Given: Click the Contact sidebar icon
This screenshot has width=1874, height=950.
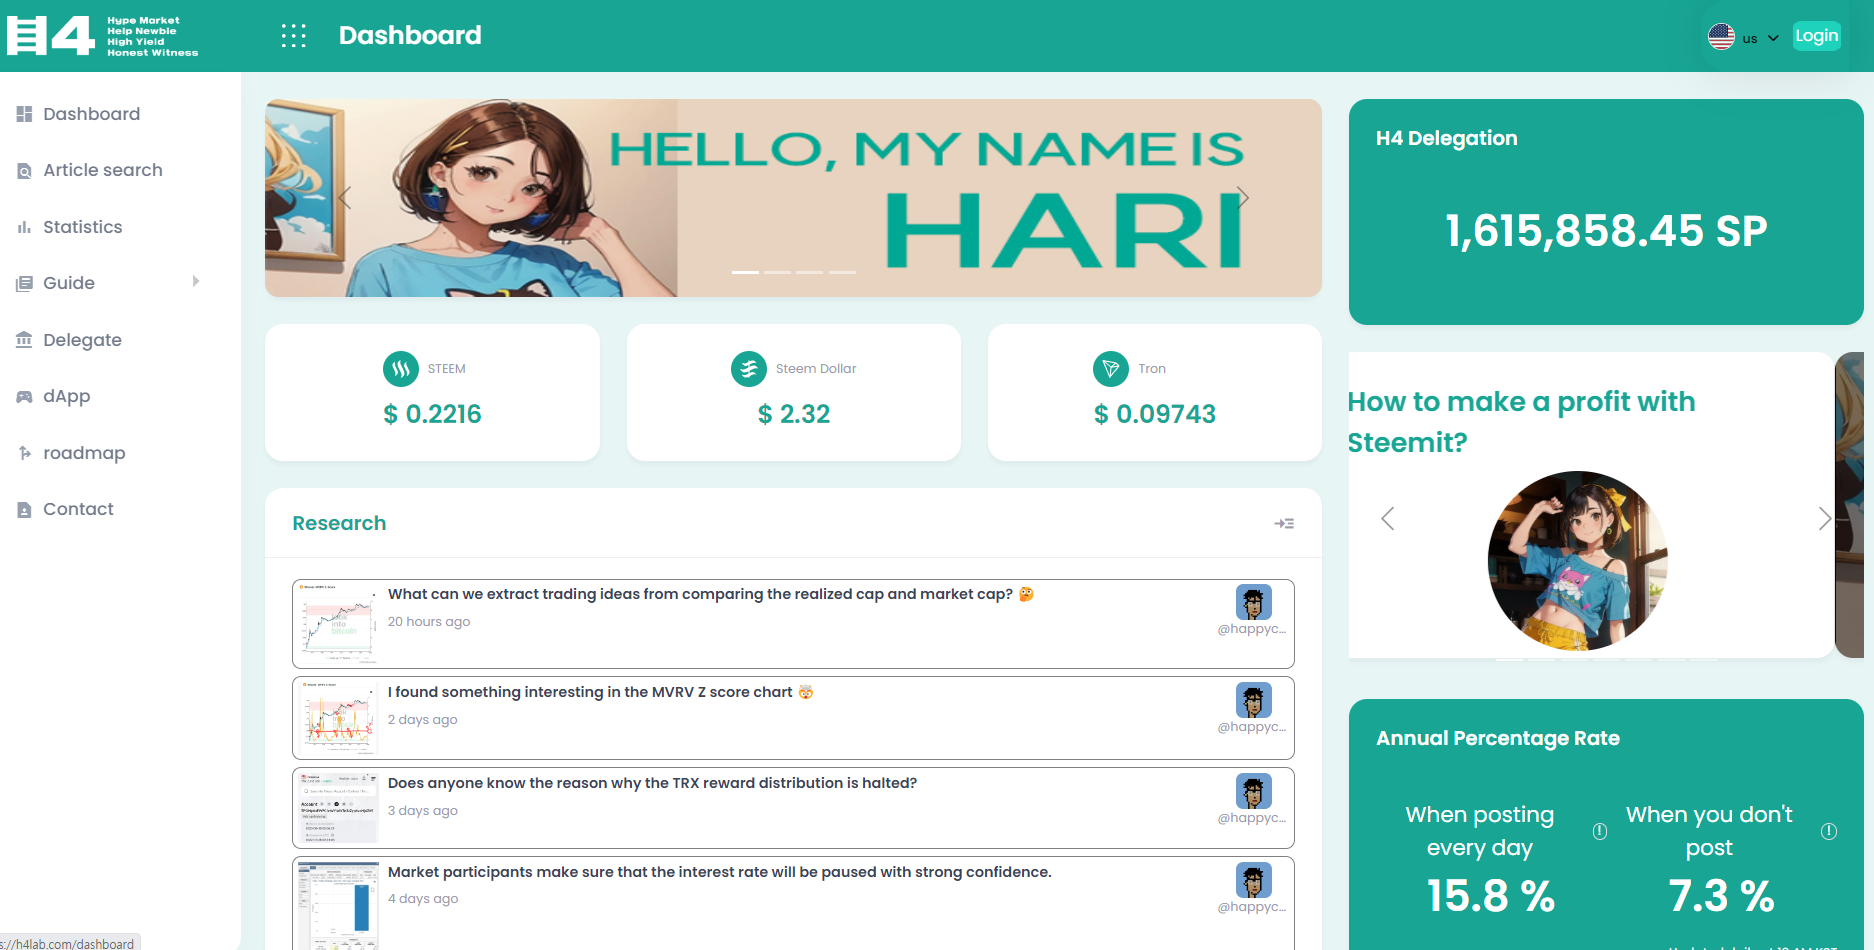Looking at the screenshot, I should click(x=24, y=510).
